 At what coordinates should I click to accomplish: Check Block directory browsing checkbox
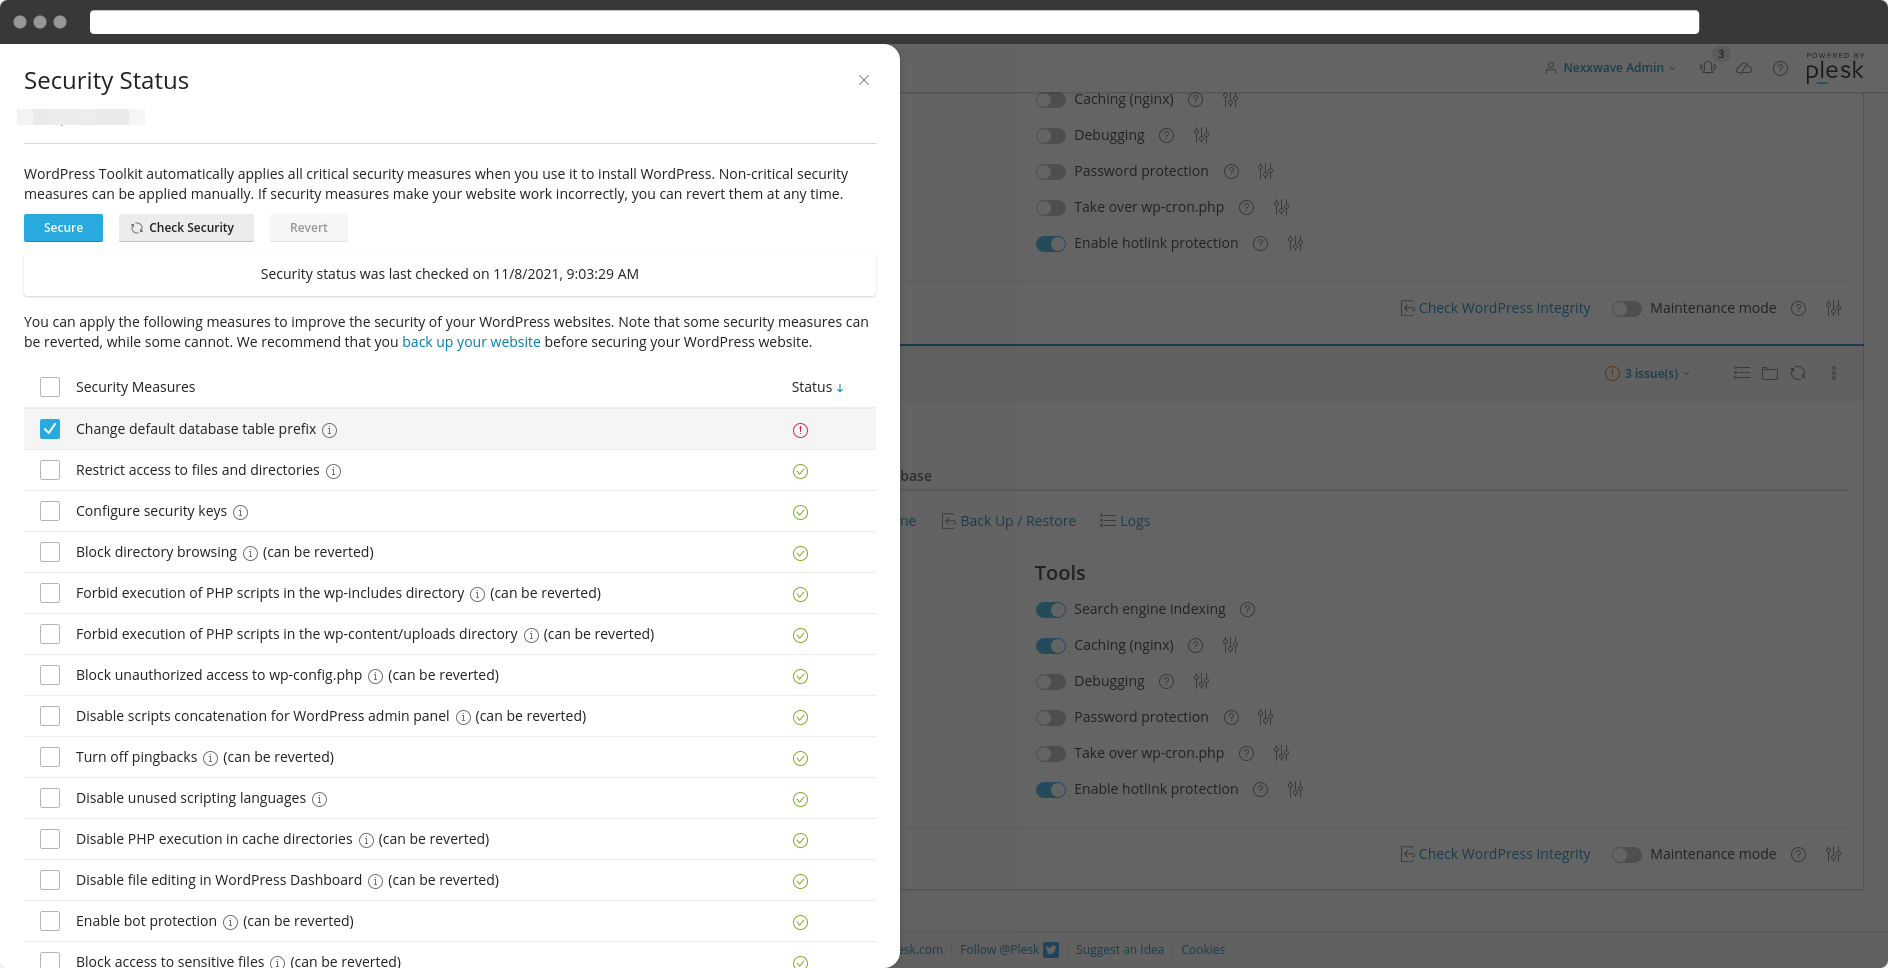[50, 552]
